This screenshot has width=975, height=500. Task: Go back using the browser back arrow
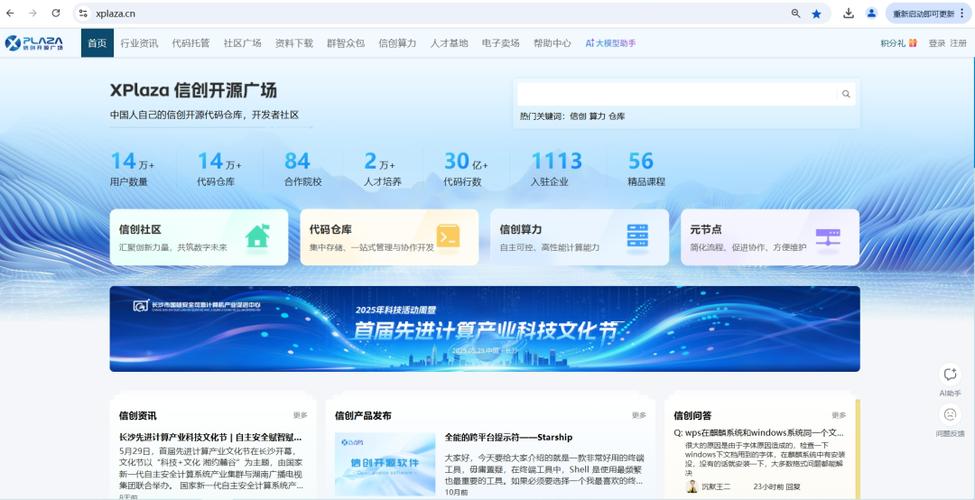point(10,13)
